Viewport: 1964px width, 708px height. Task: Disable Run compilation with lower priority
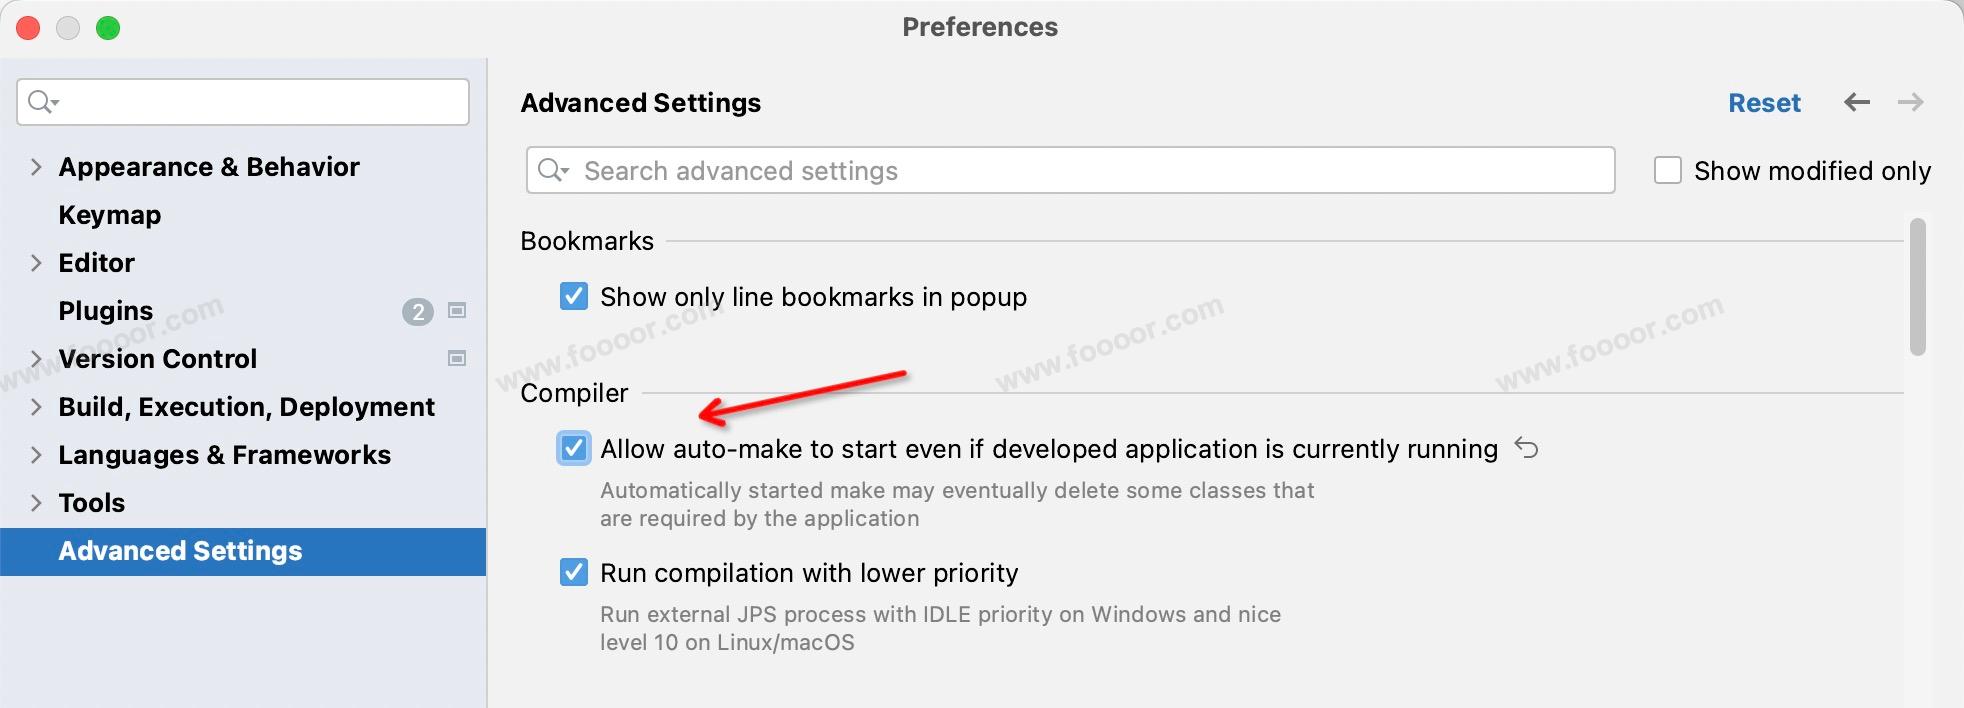coord(574,572)
